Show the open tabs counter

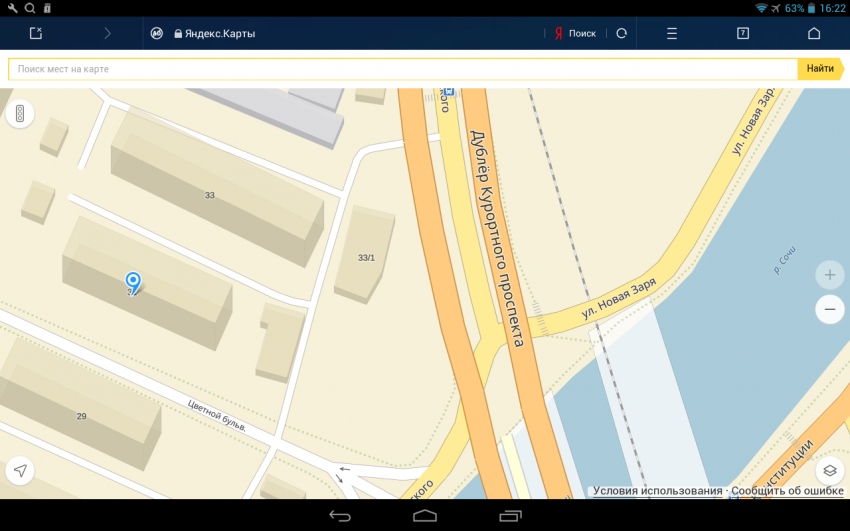click(x=743, y=33)
